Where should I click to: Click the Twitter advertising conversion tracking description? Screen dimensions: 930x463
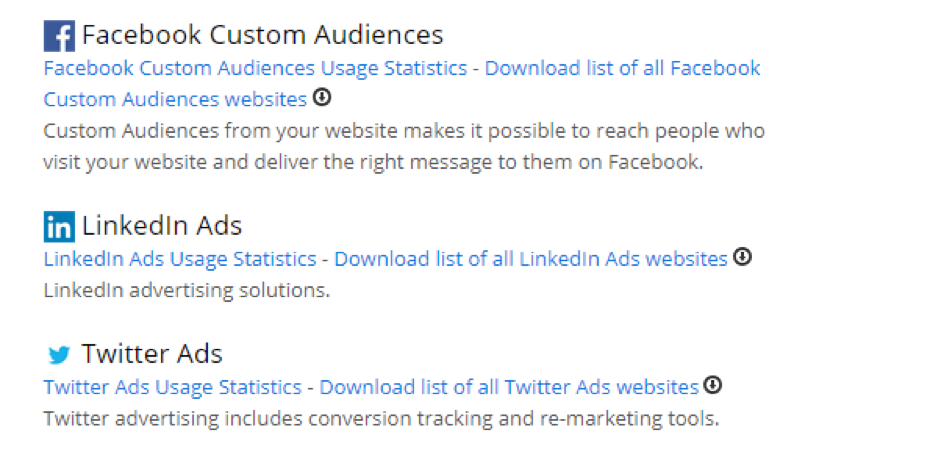(x=380, y=418)
